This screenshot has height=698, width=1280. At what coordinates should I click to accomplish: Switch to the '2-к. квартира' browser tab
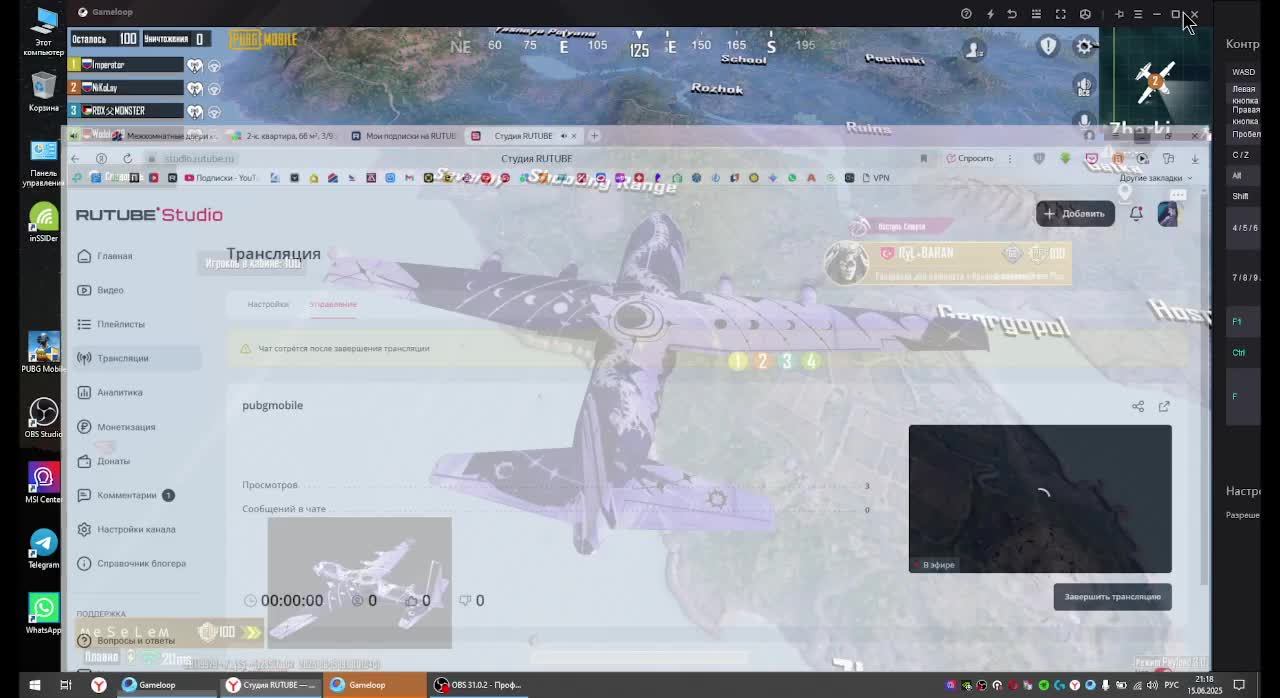coord(284,136)
